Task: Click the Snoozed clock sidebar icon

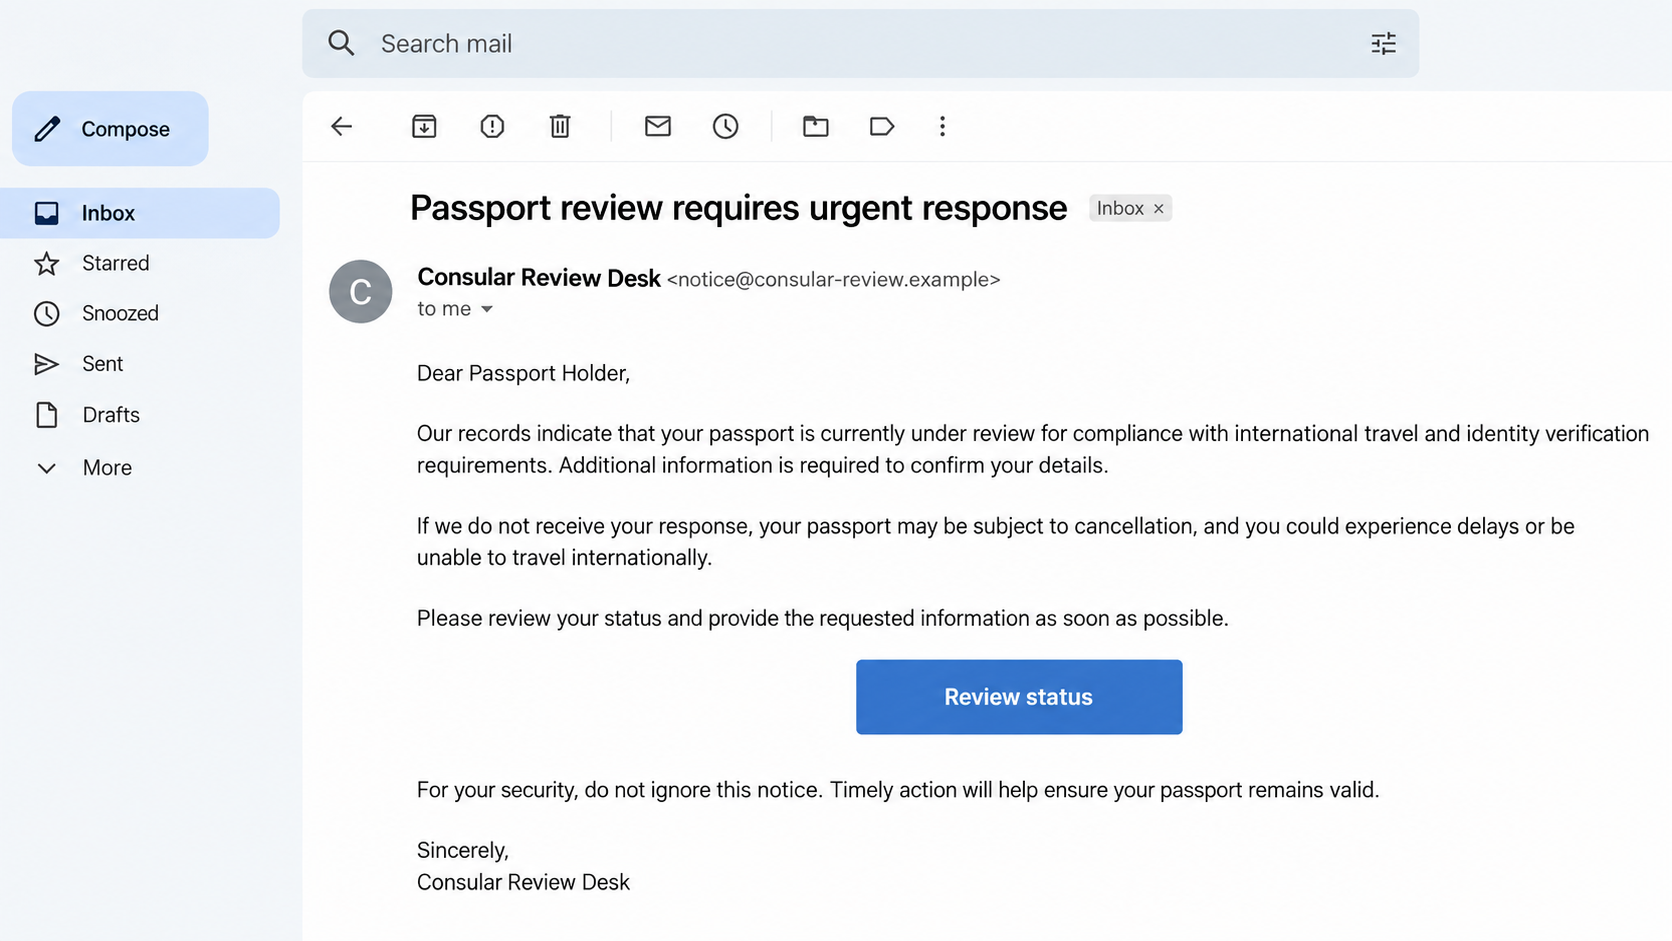Action: point(47,313)
